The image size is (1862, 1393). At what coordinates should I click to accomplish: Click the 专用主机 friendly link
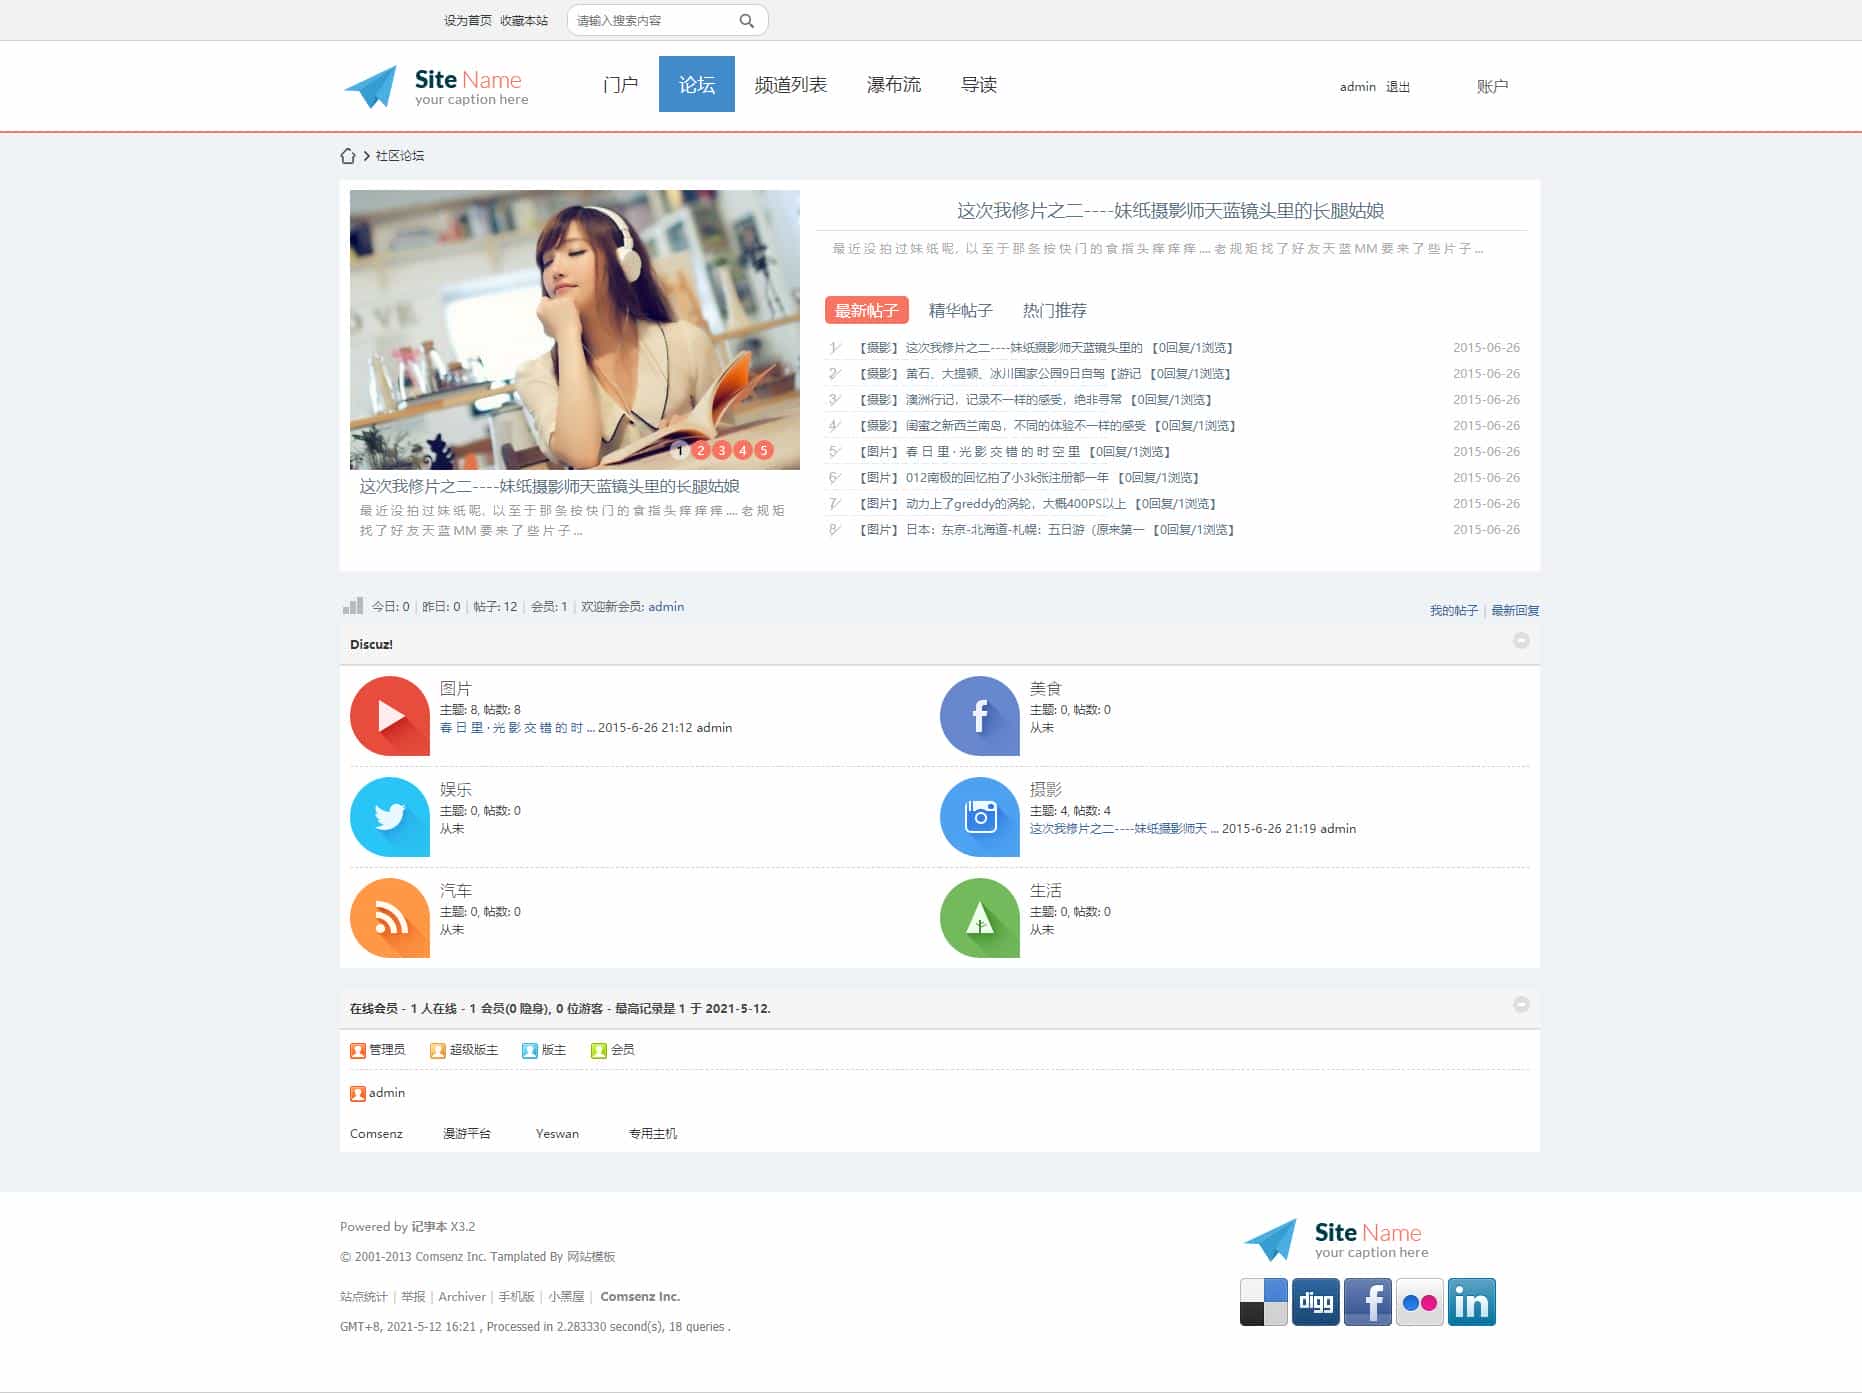pos(653,1134)
